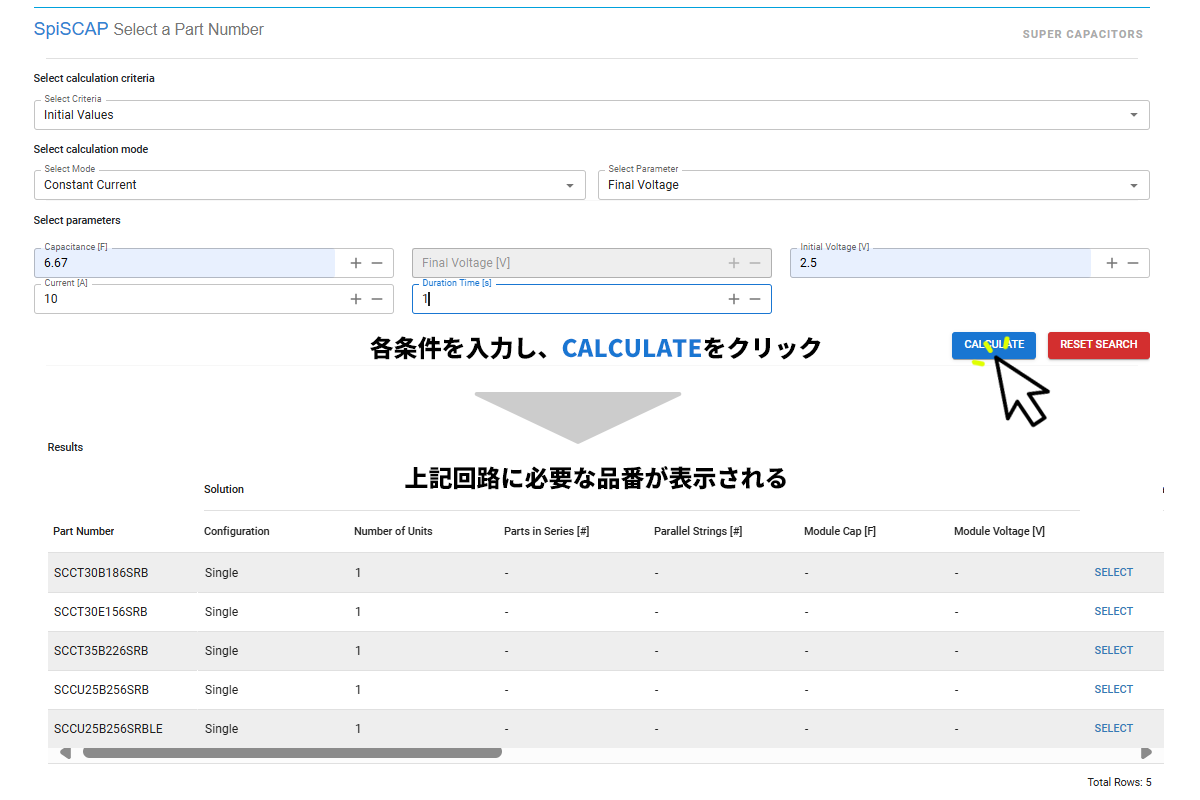This screenshot has width=1200, height=800.
Task: Click the Results section label
Action: (x=65, y=447)
